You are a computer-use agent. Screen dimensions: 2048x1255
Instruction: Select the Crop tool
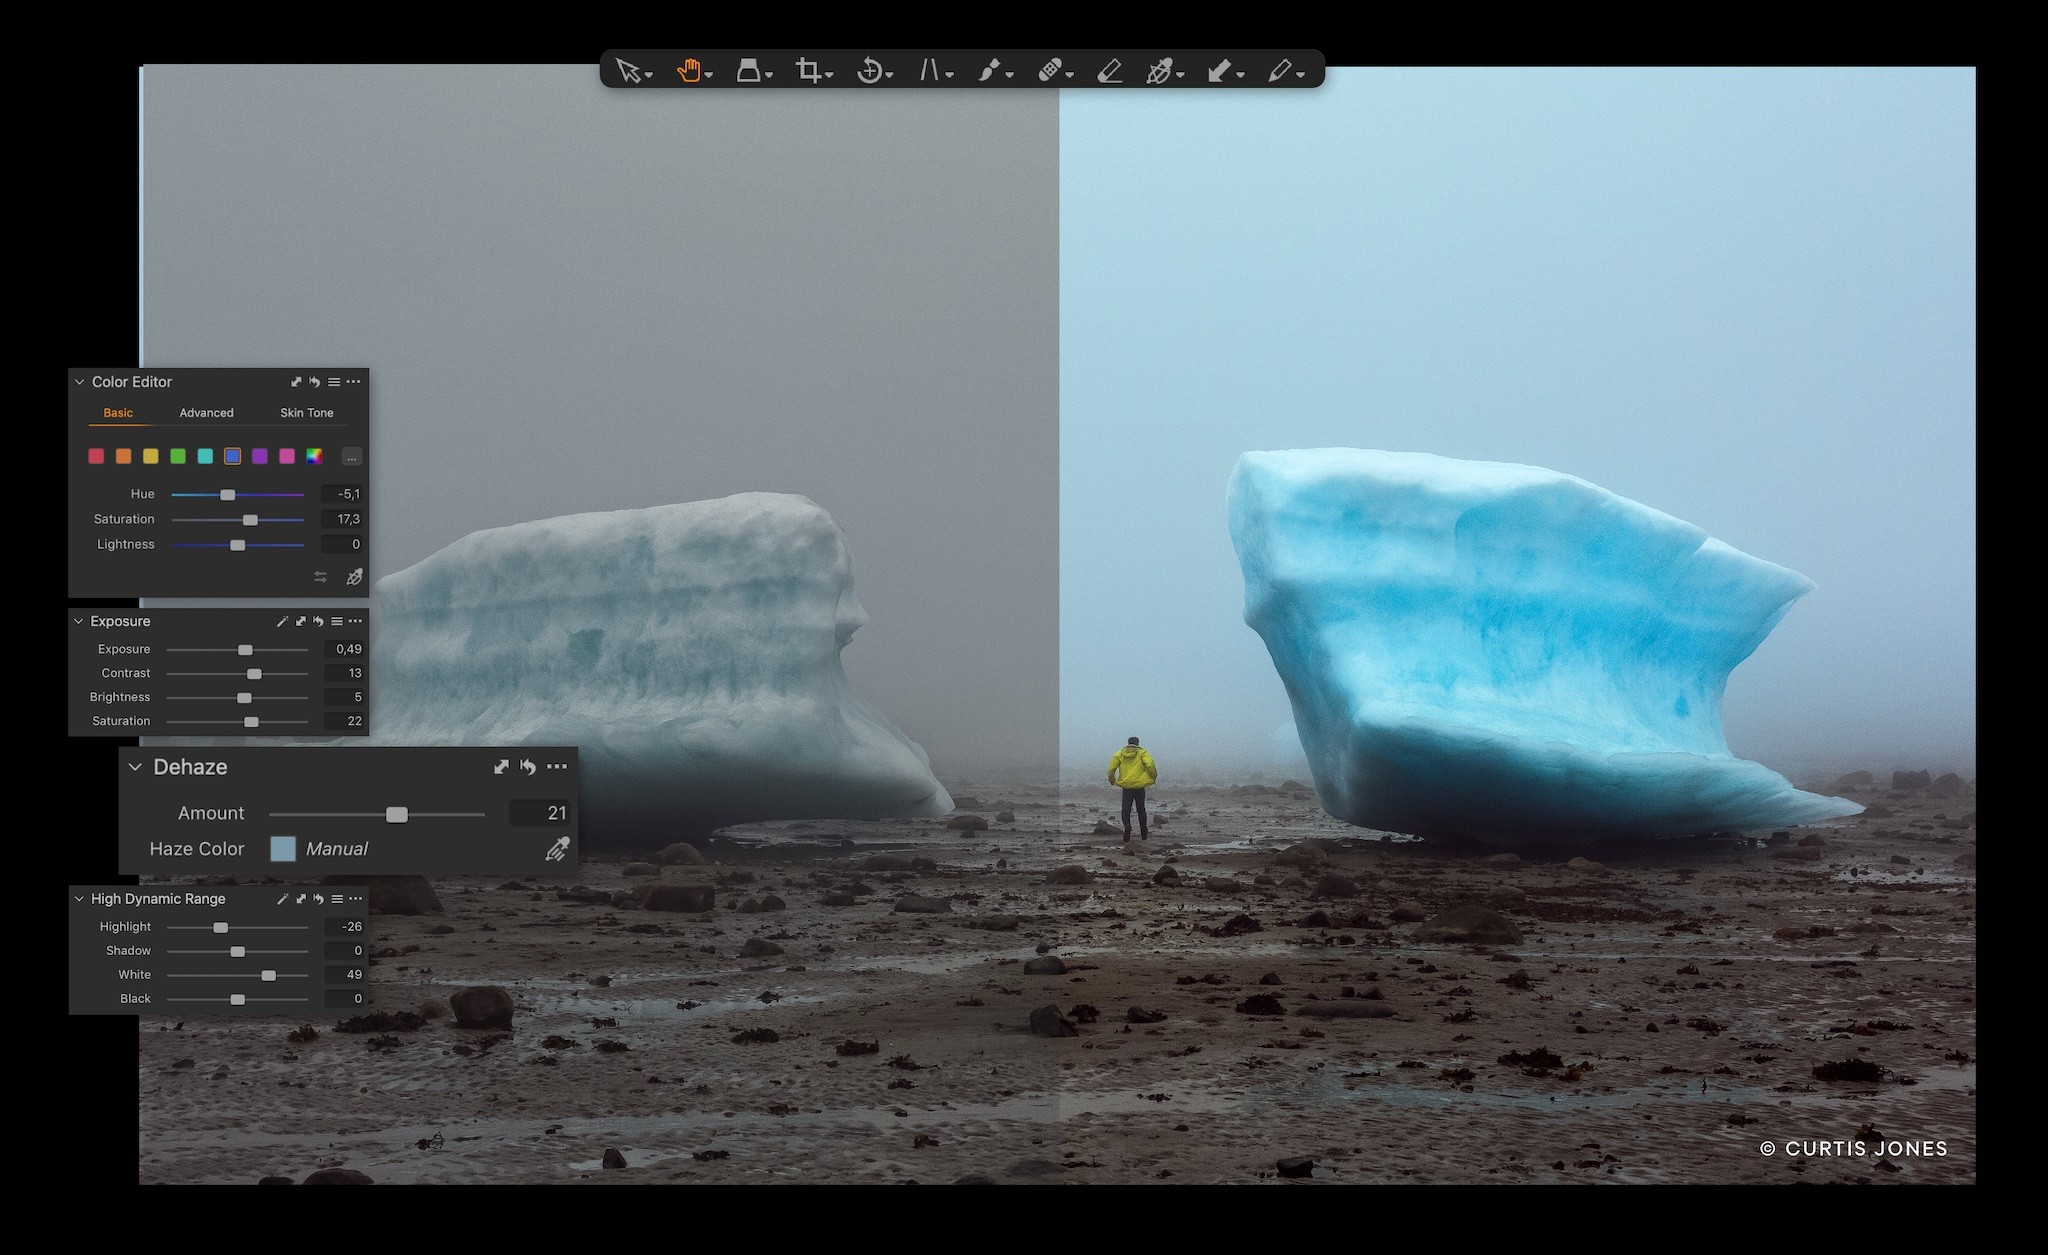pos(808,70)
